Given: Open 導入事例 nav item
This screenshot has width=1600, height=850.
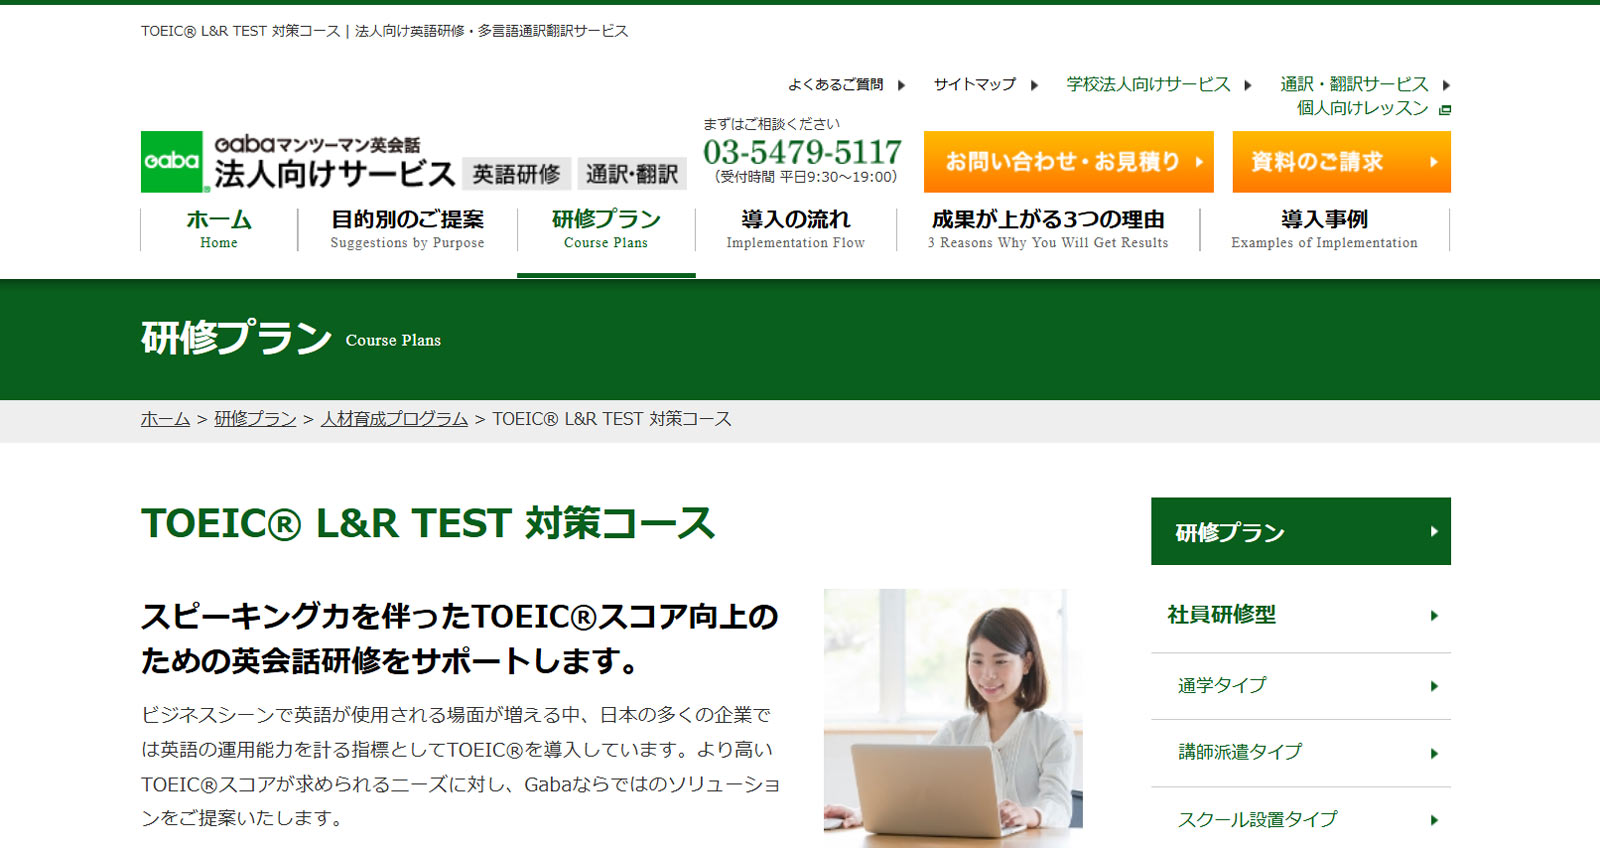Looking at the screenshot, I should [x=1324, y=229].
